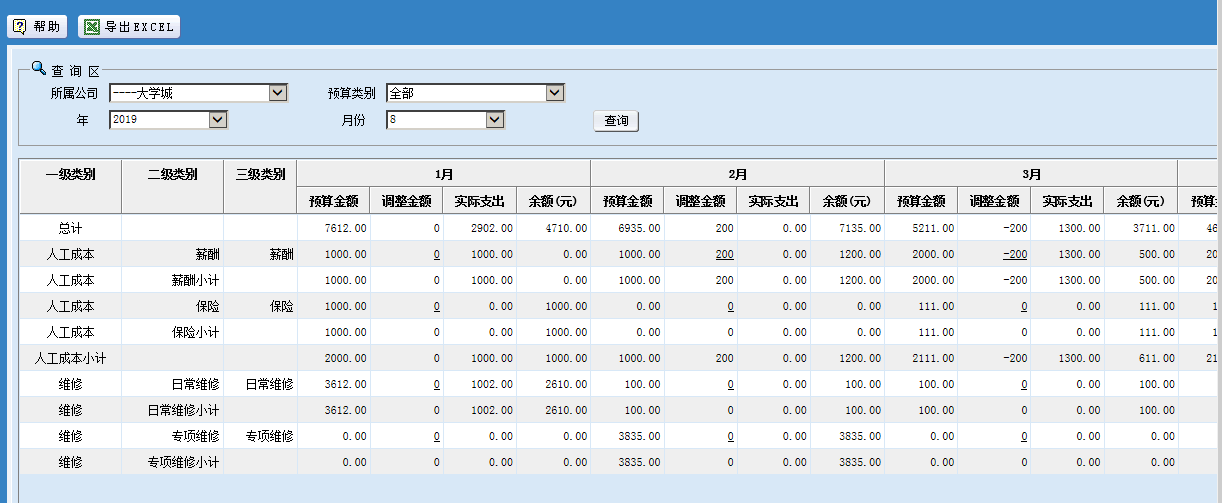The width and height of the screenshot is (1222, 503).
Task: Click 1月 调整金额 link in 日常维修 detail row
Action: [437, 384]
